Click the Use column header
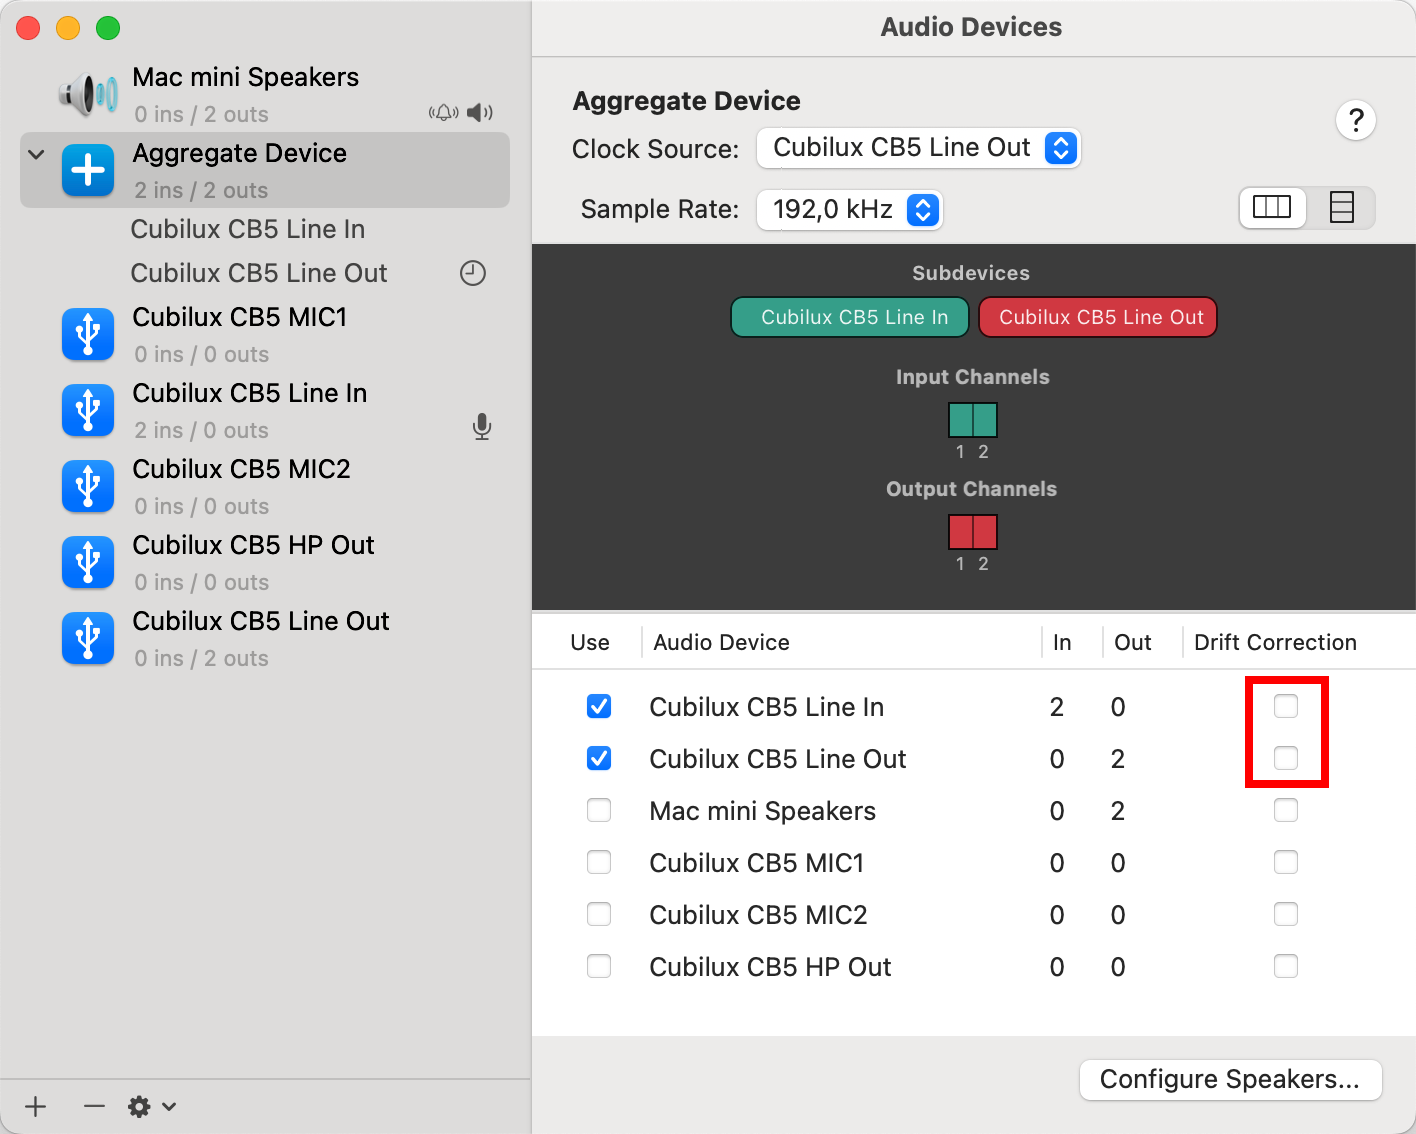 pyautogui.click(x=590, y=642)
